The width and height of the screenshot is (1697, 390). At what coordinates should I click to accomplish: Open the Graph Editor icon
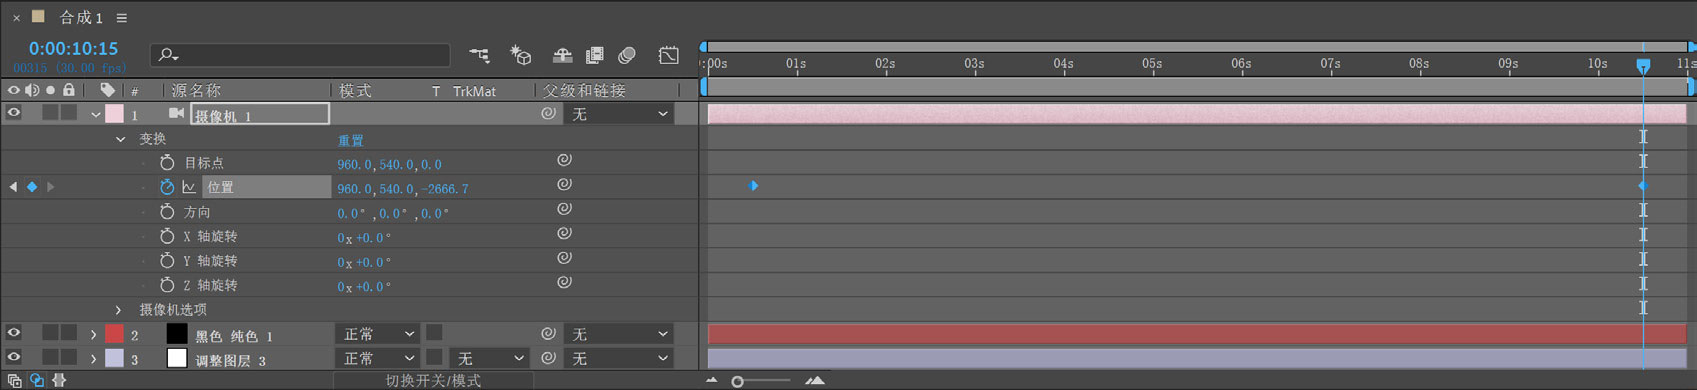[x=669, y=55]
